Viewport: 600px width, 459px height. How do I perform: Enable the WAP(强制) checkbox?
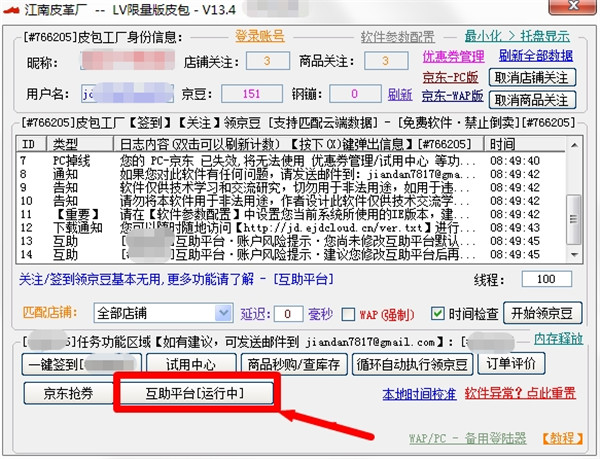tap(348, 314)
